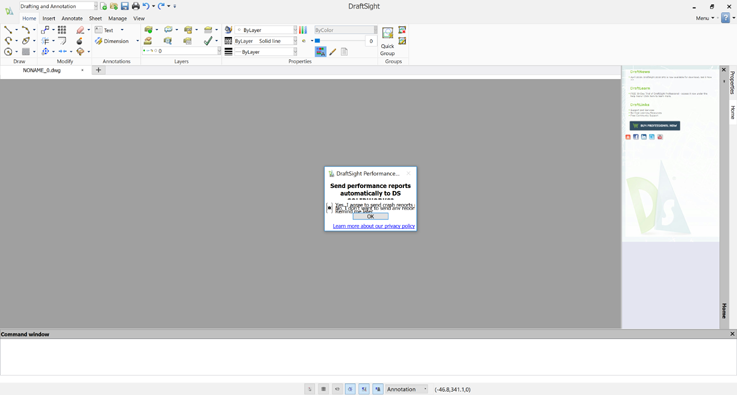Click the NONAME_0.dwg drawing tab

click(42, 70)
